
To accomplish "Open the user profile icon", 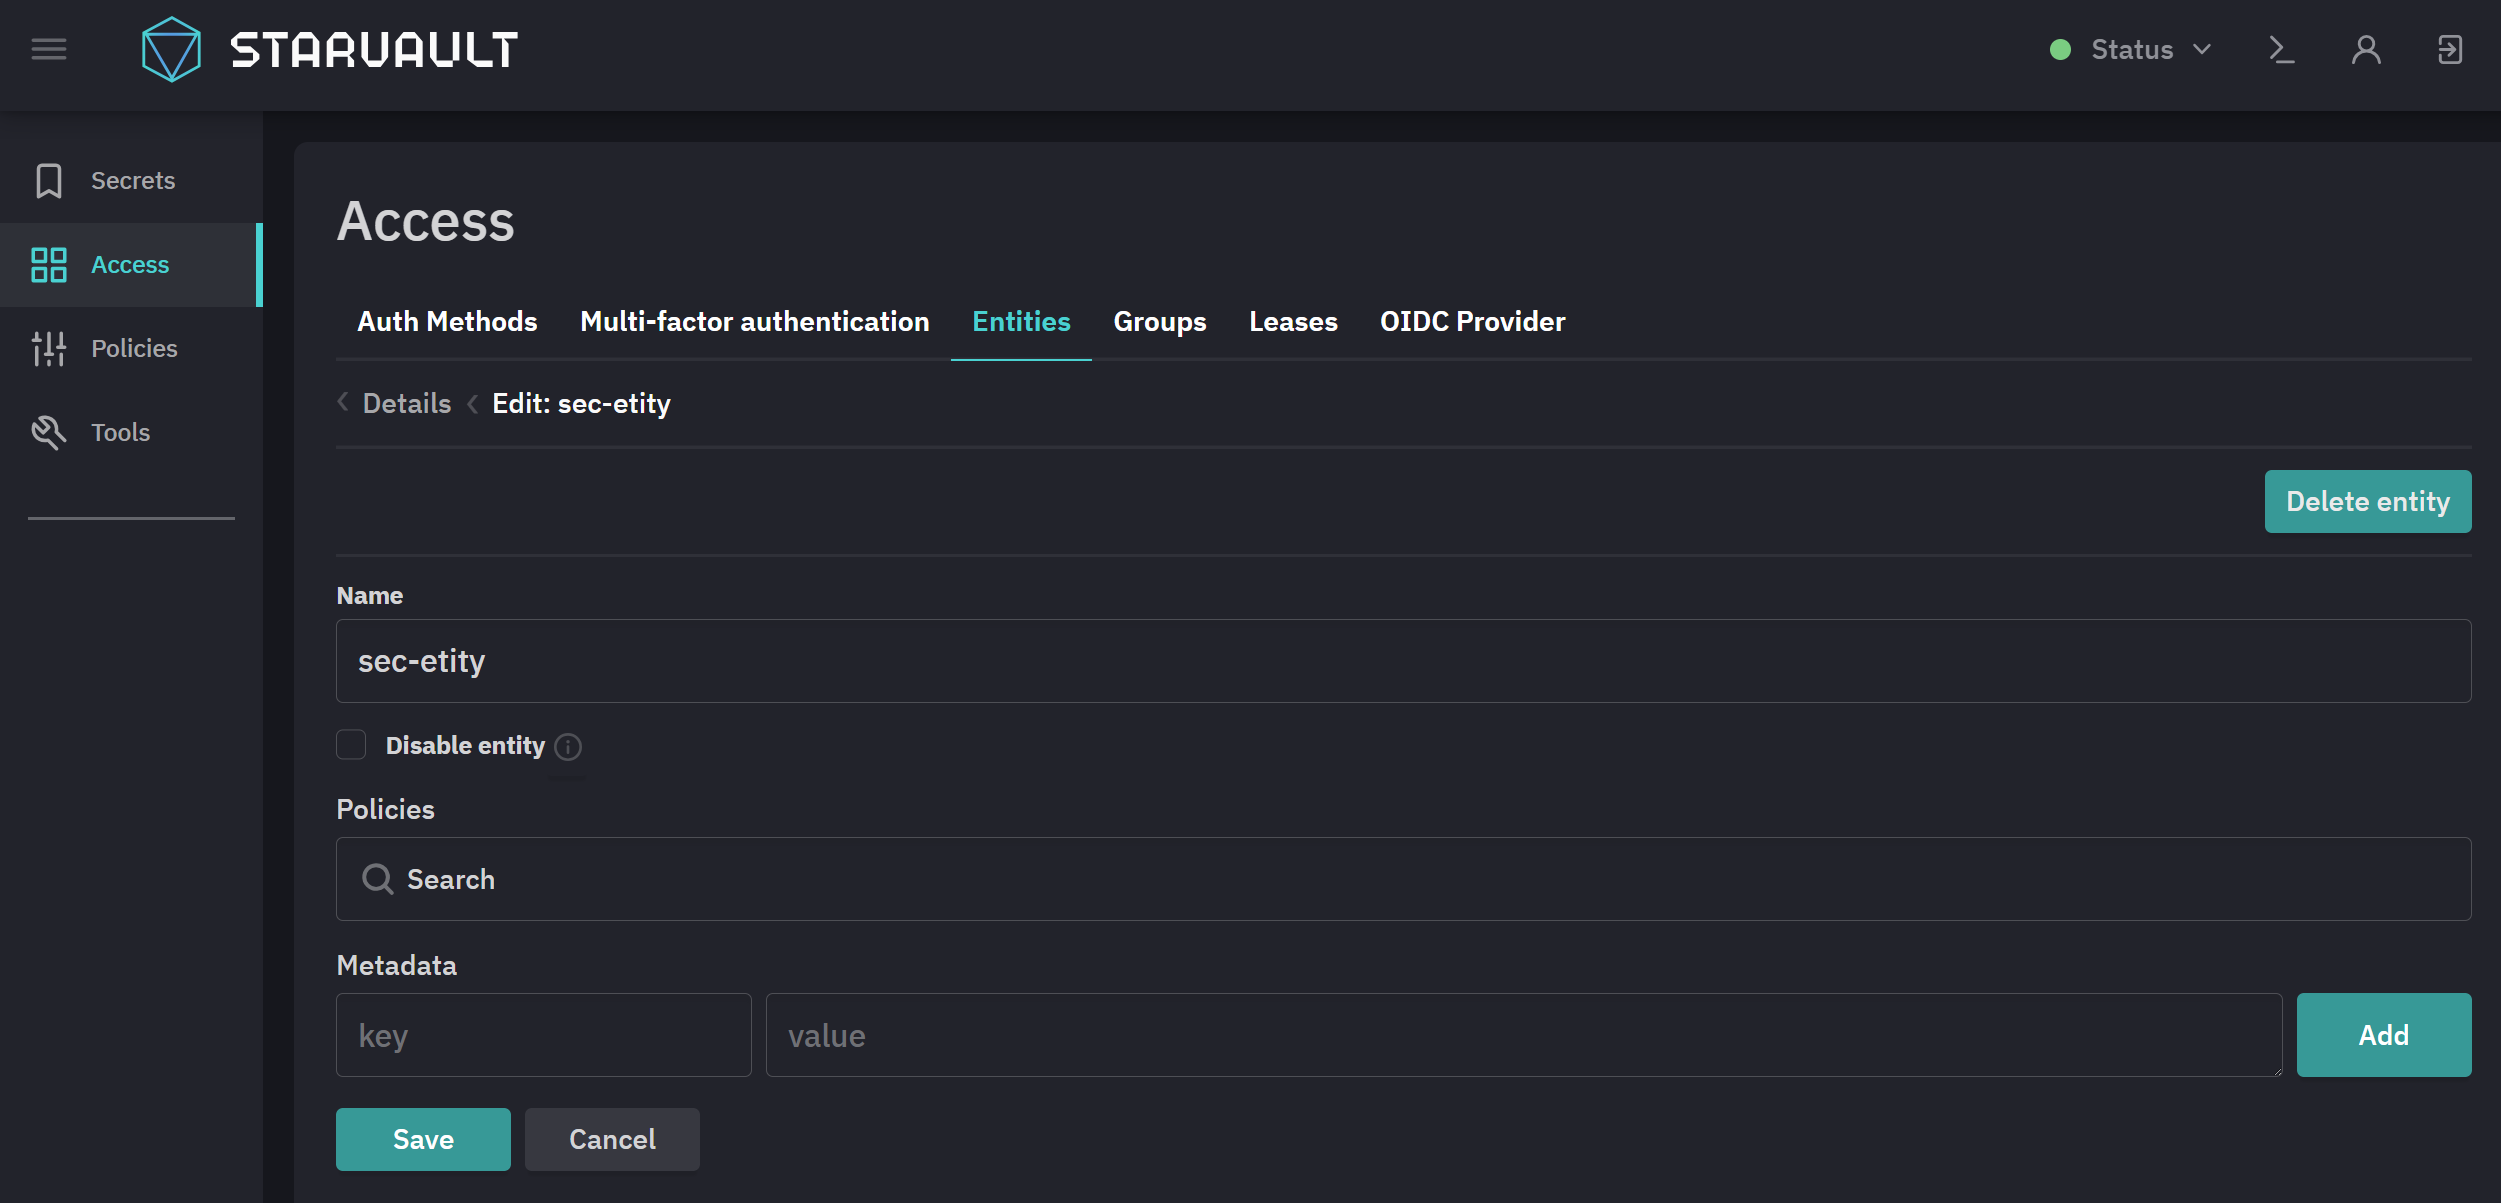I will (2366, 49).
